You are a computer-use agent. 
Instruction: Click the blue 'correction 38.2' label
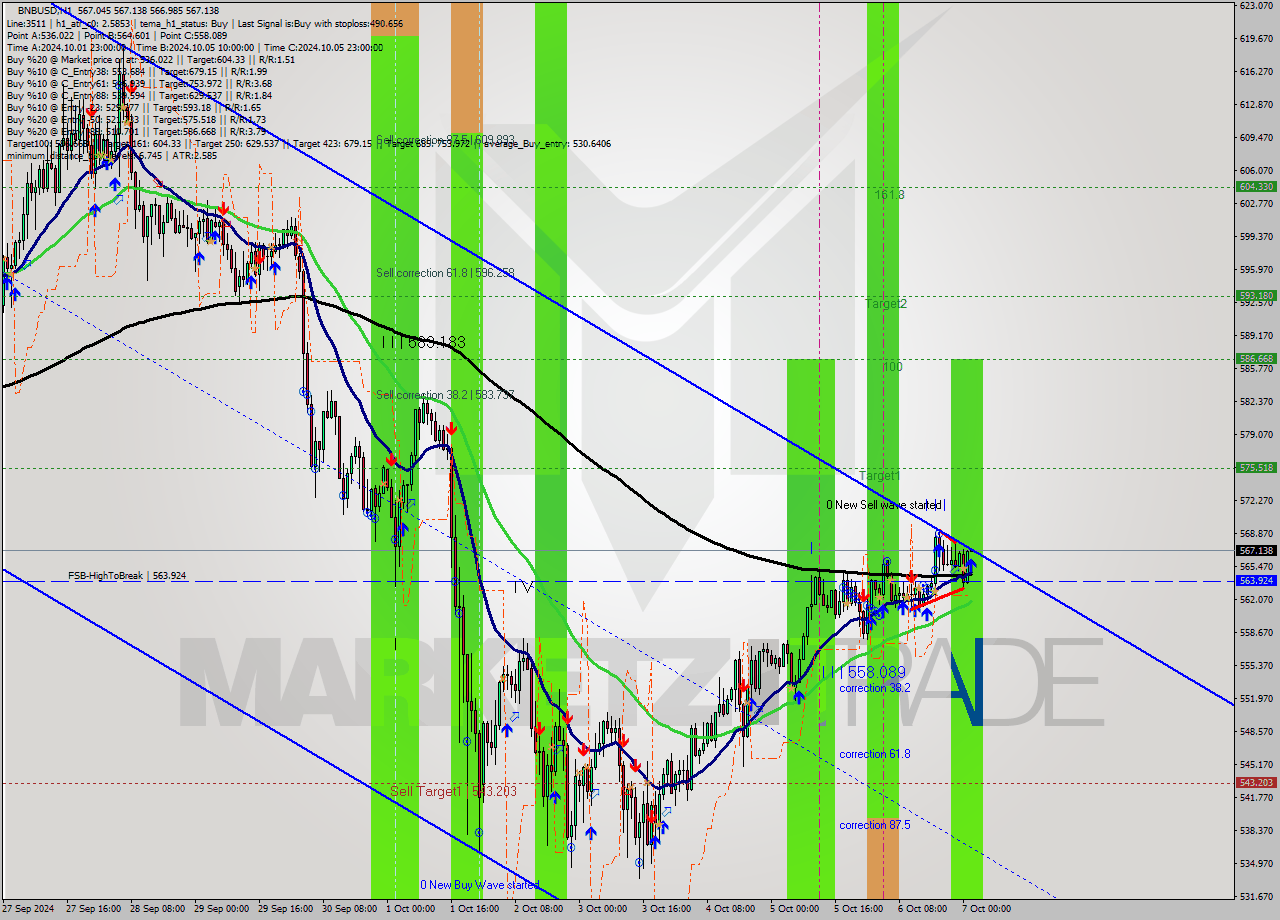[x=875, y=688]
